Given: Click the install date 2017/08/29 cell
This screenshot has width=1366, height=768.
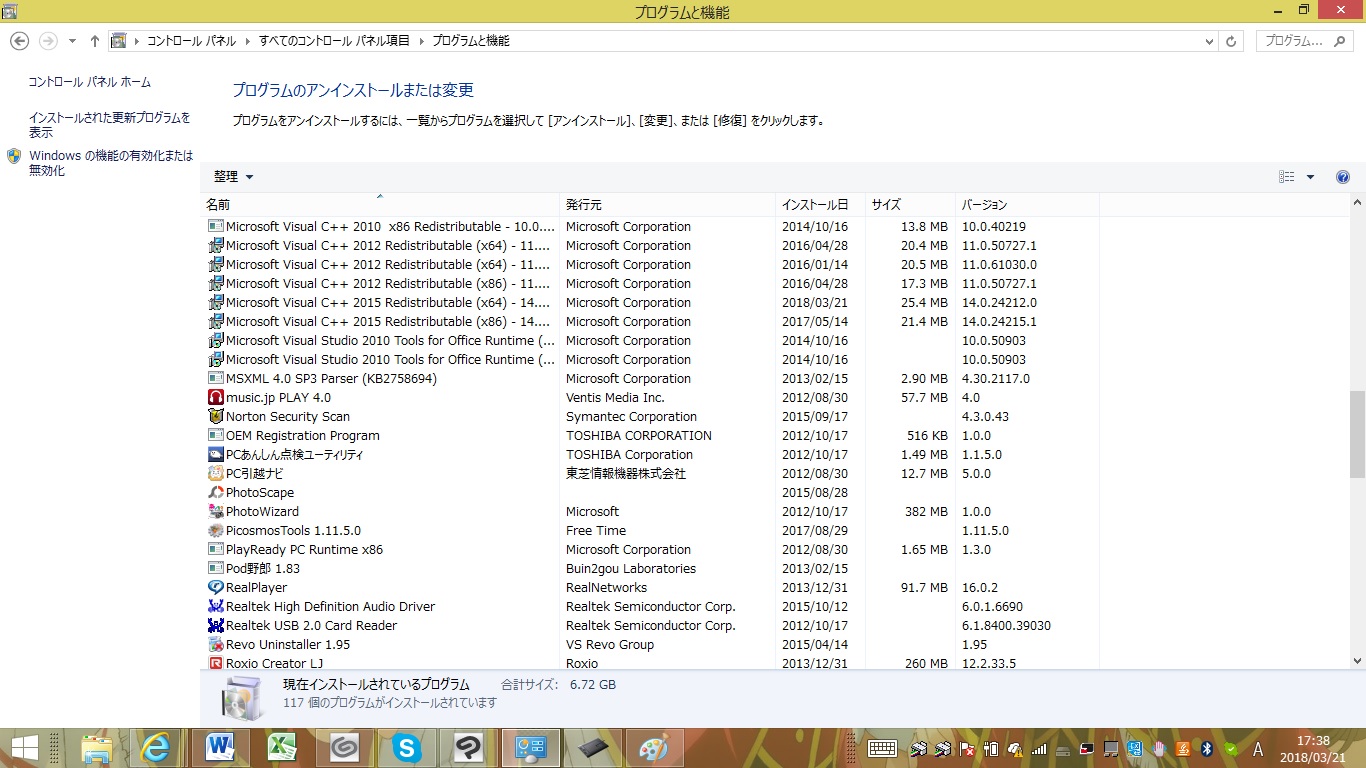Looking at the screenshot, I should (x=814, y=531).
